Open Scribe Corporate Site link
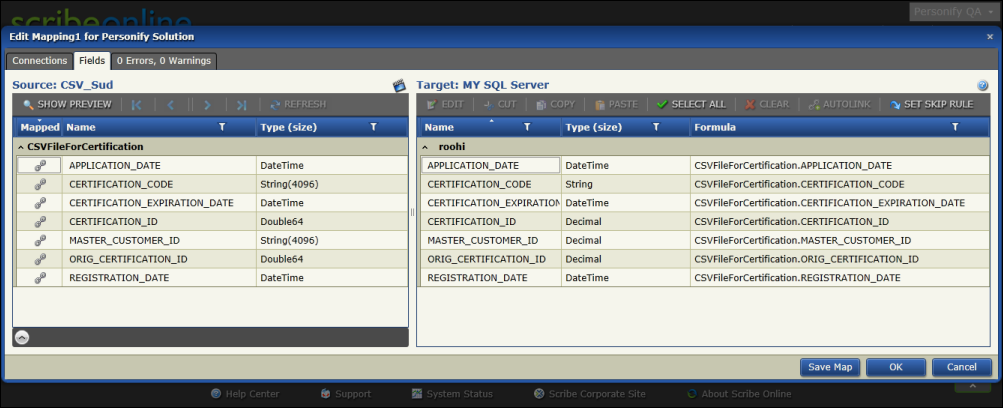Screen dimensions: 1003x408 (590, 394)
